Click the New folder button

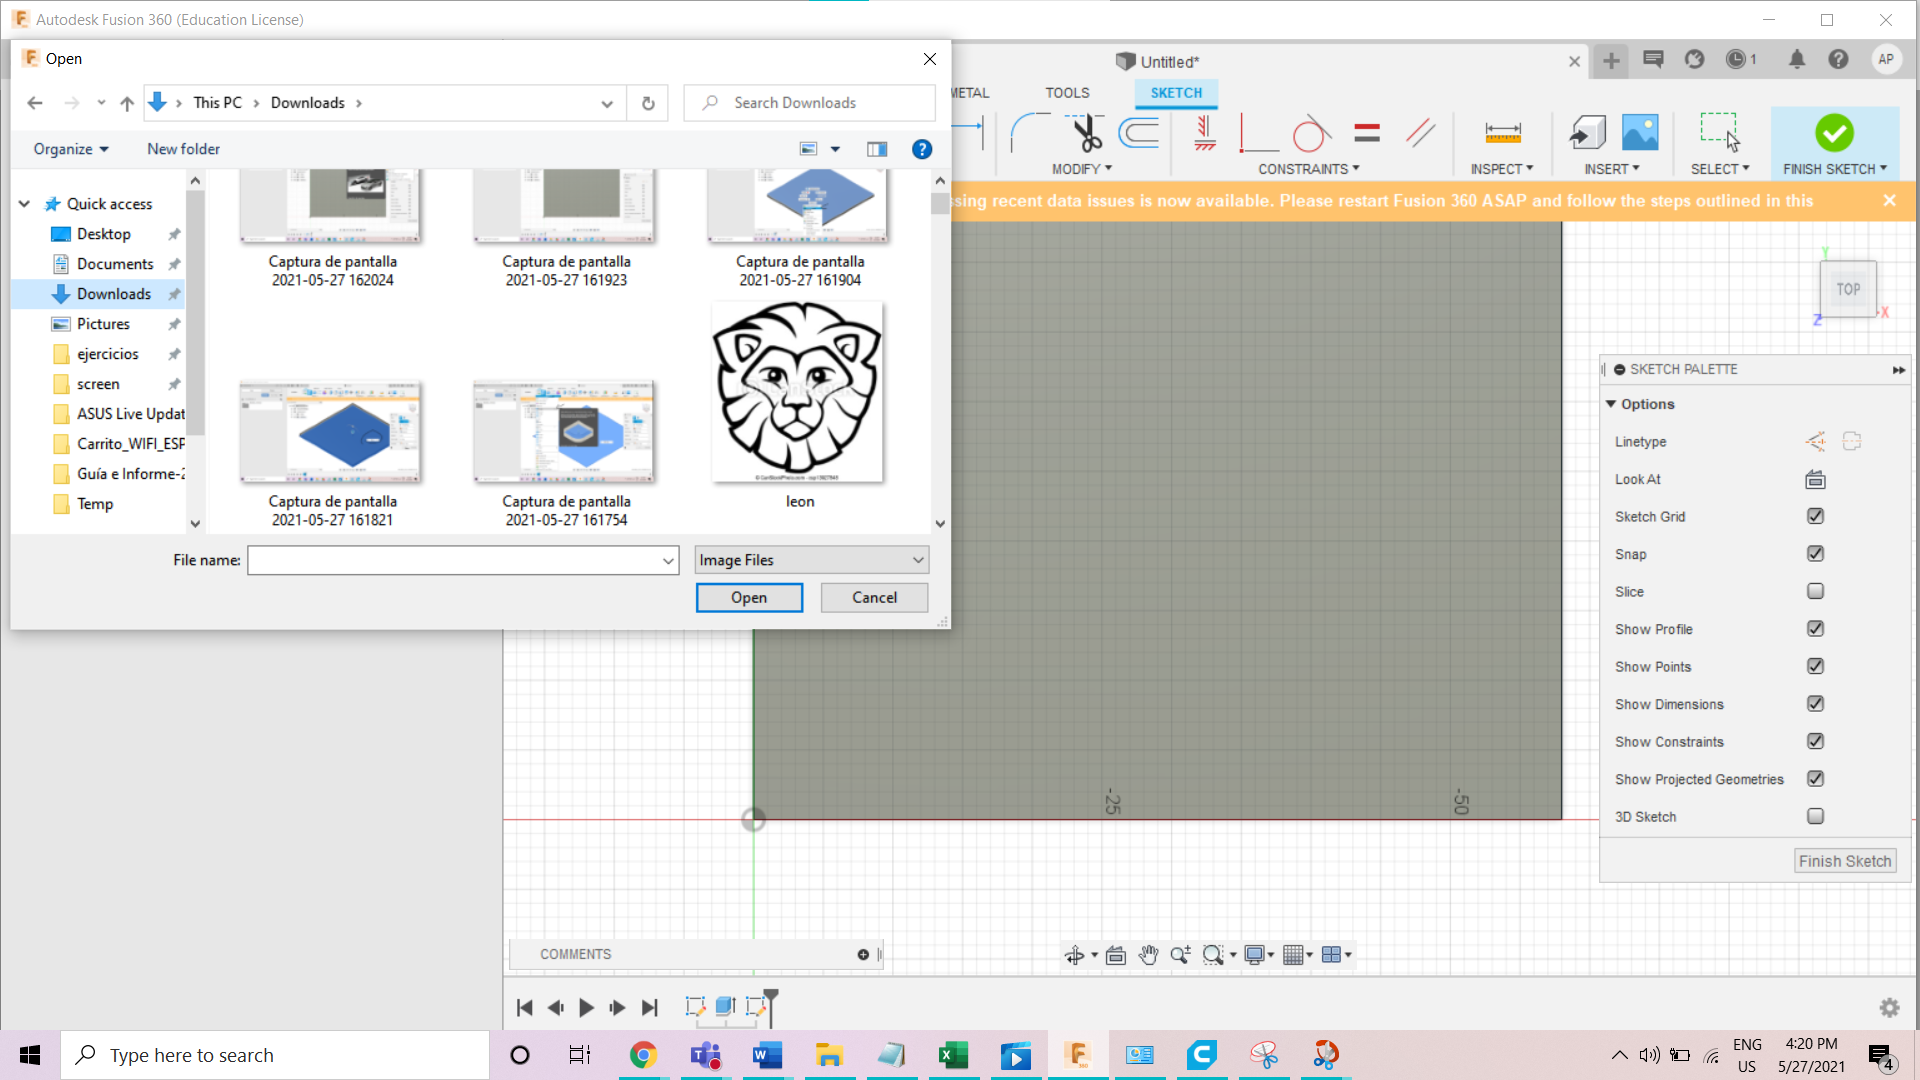183,149
